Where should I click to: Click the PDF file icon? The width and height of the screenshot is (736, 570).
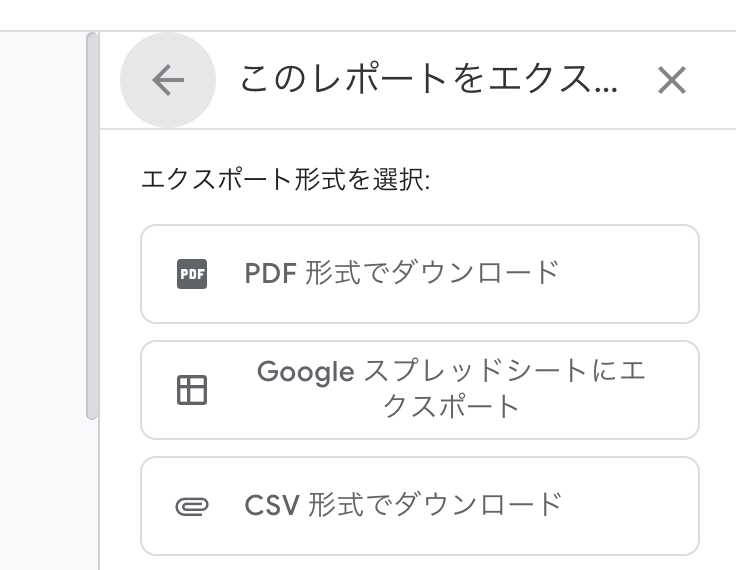[192, 273]
